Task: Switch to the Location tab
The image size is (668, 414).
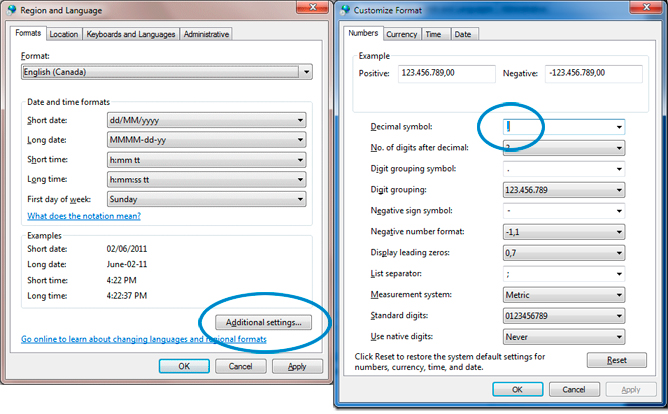Action: tap(64, 34)
